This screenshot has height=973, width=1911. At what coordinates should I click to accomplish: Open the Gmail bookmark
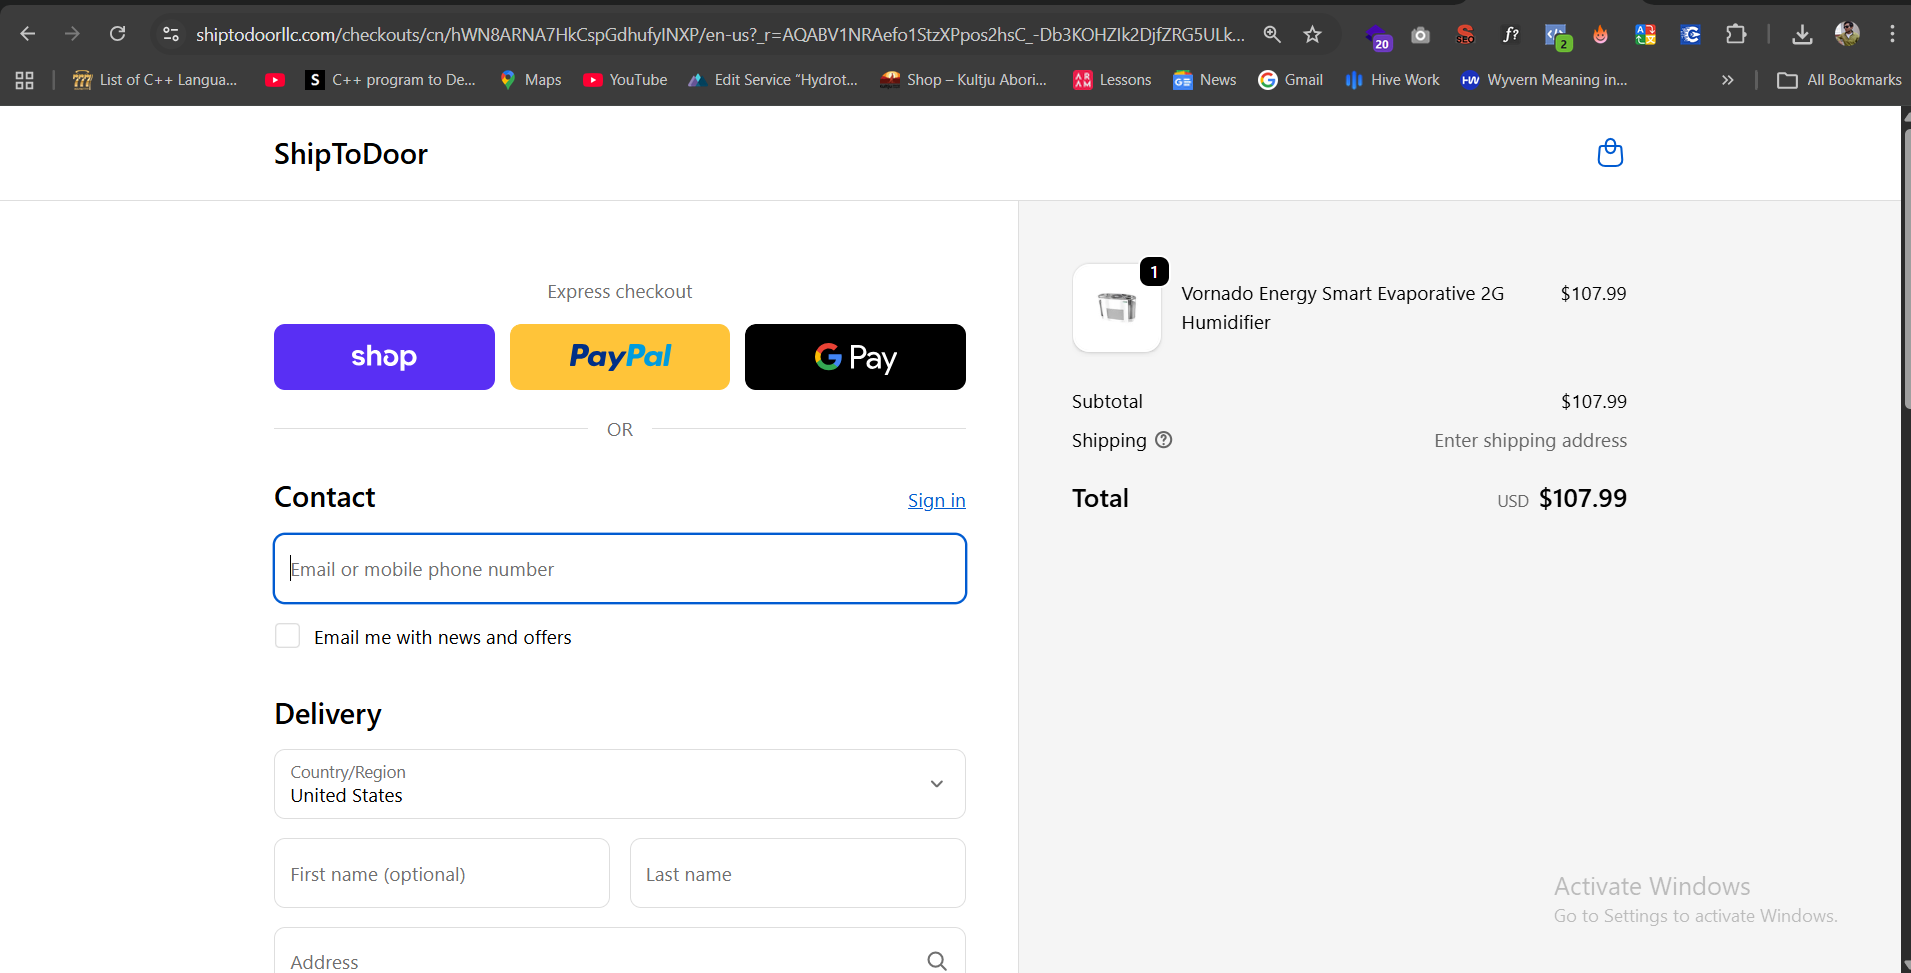click(1291, 80)
